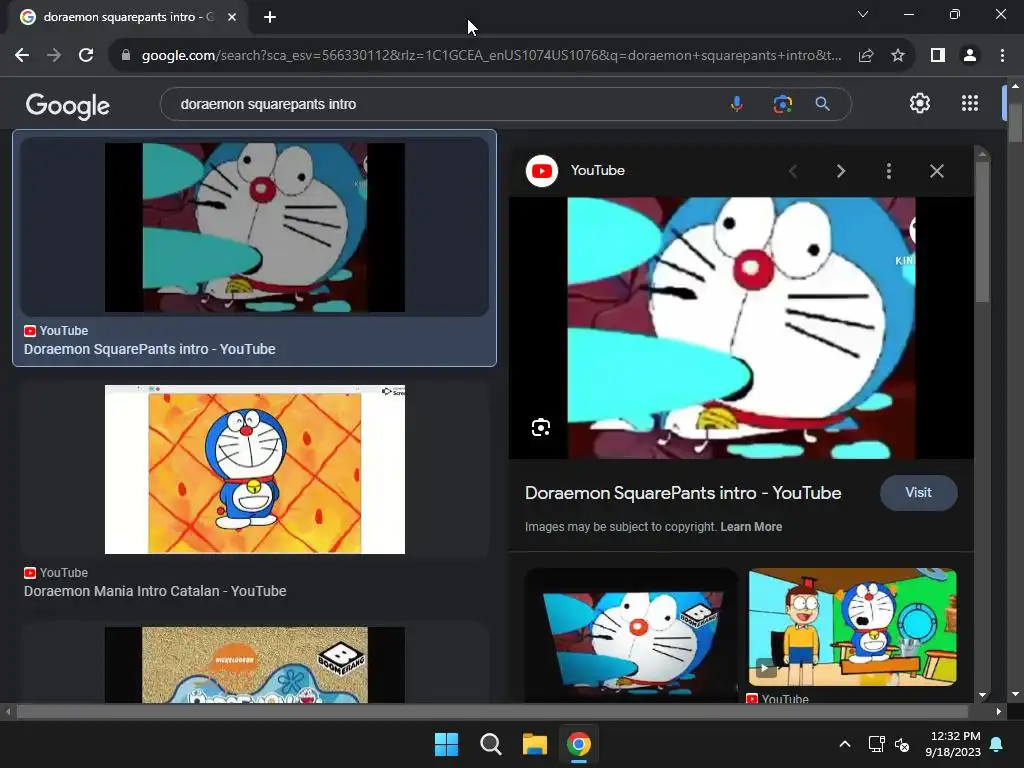The width and height of the screenshot is (1024, 768).
Task: Close the doraemon squarepants intro tab
Action: pyautogui.click(x=232, y=17)
